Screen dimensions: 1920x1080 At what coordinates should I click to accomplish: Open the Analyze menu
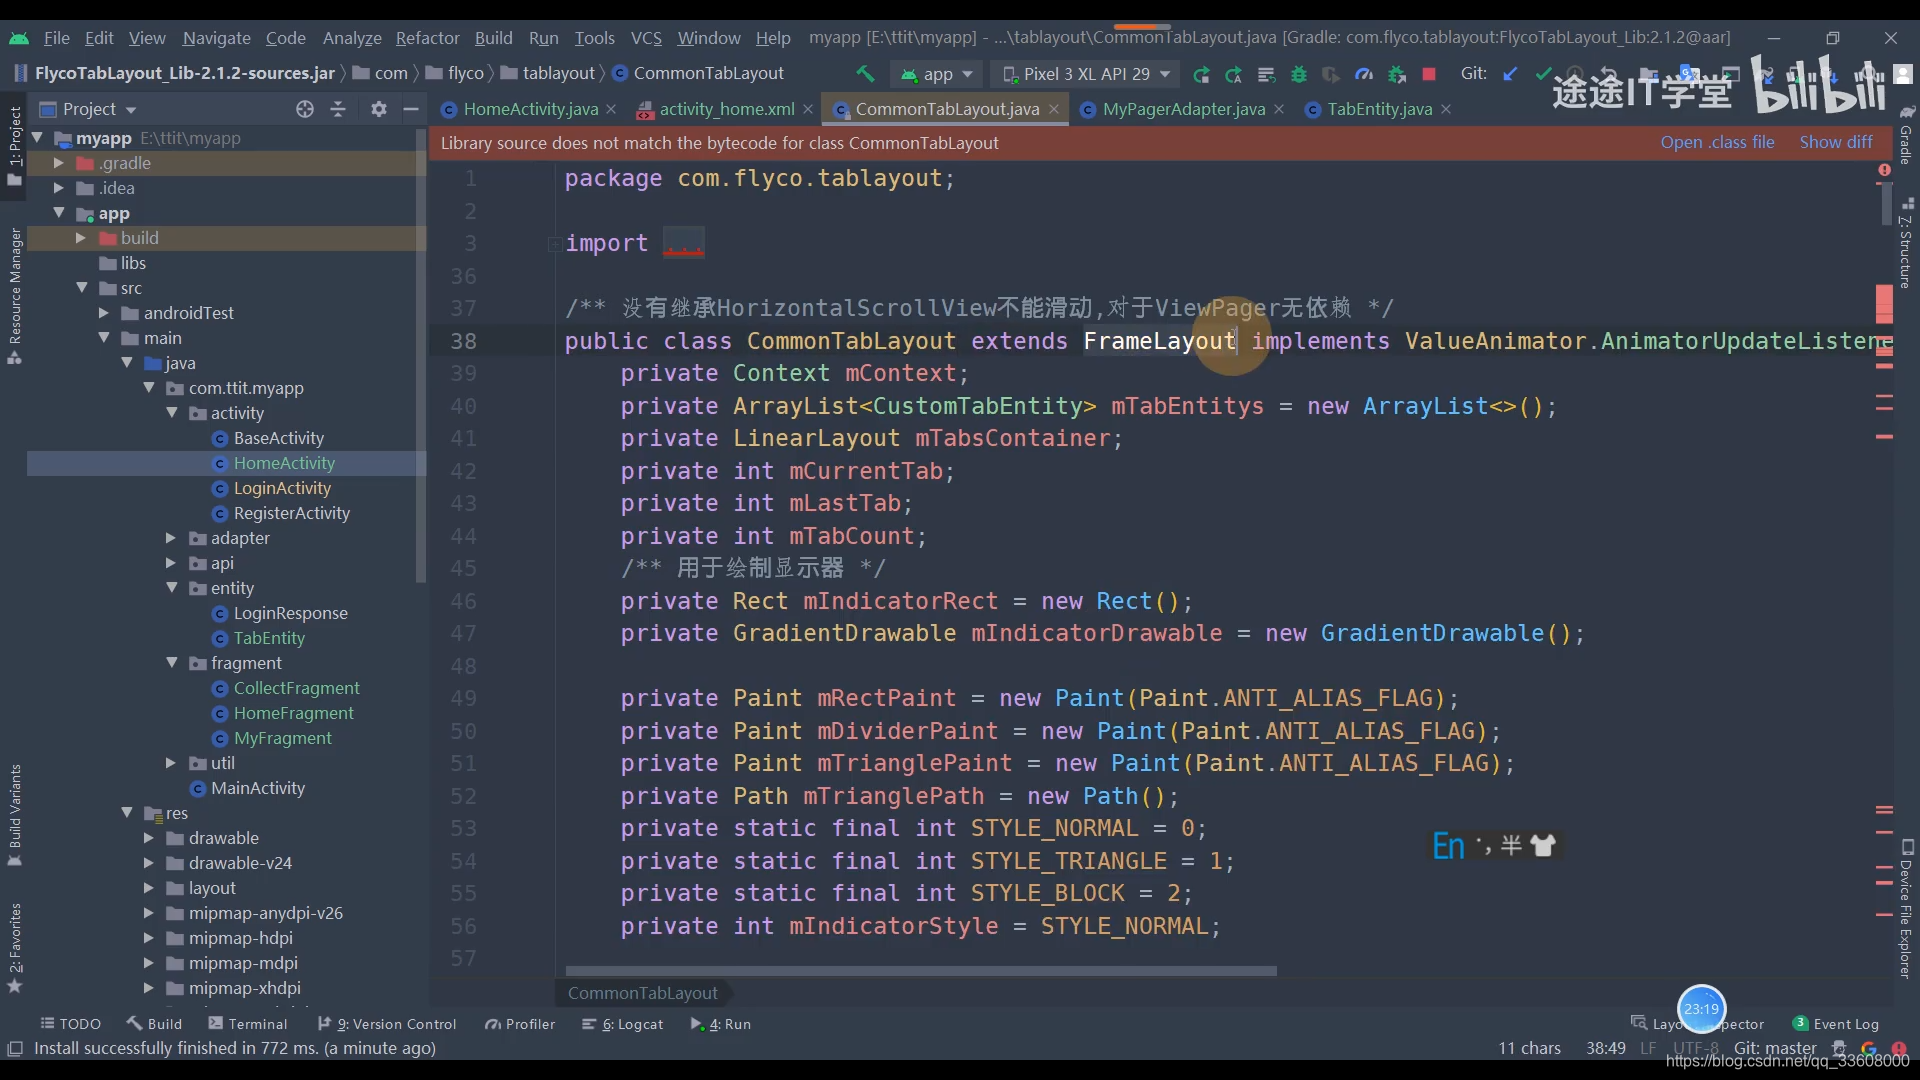click(352, 38)
